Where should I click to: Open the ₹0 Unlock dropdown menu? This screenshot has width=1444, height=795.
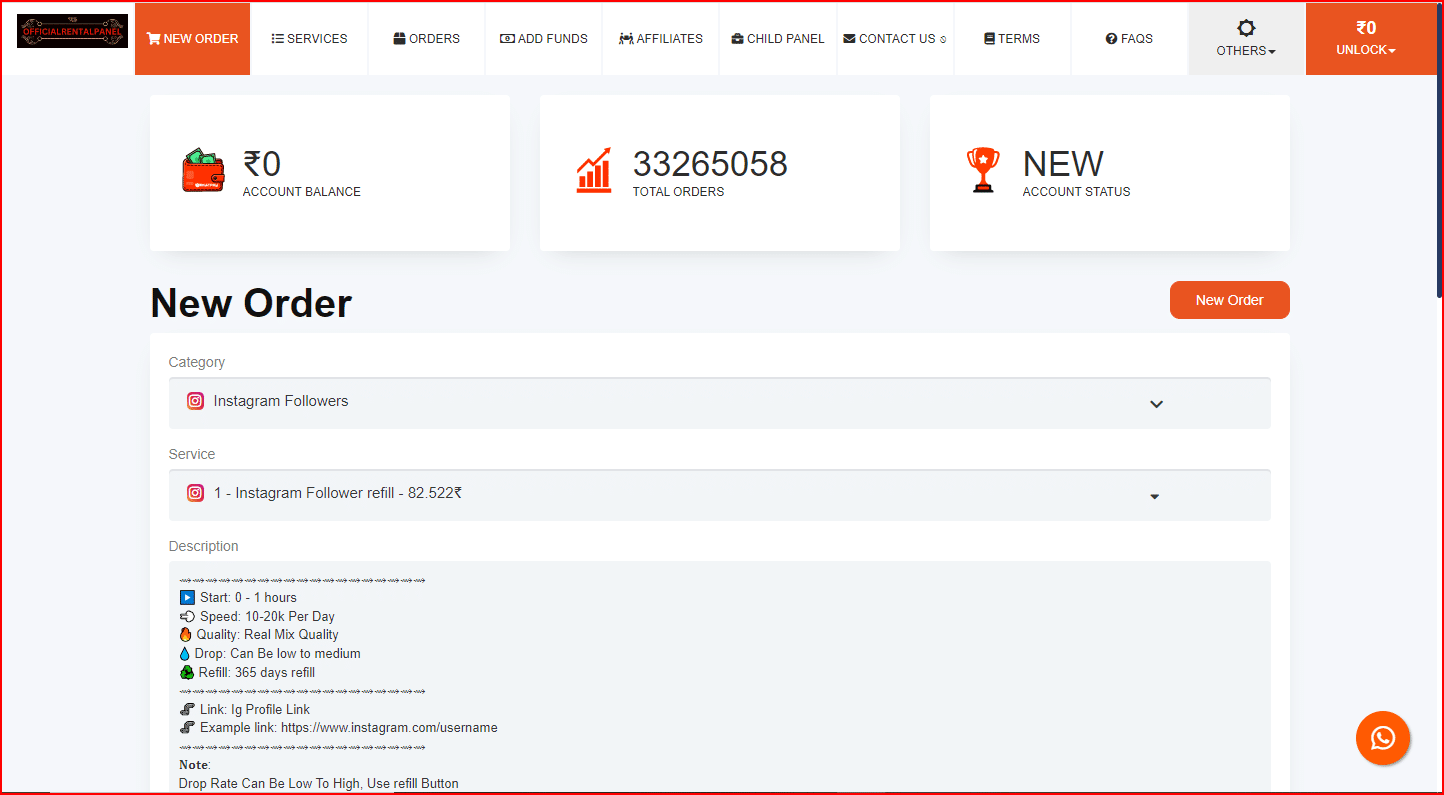[x=1365, y=39]
